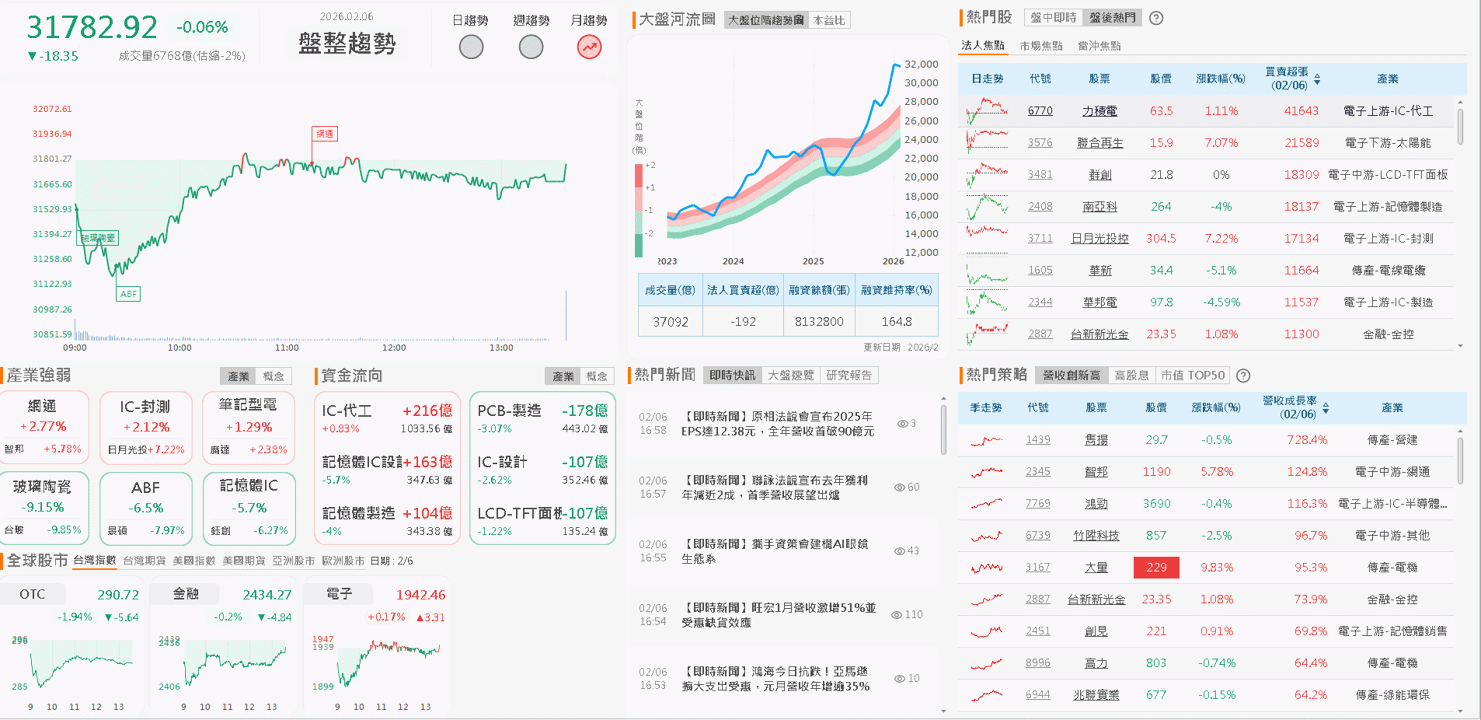Select 概念 in the 資金流向 toggle
Viewport: 1481px width, 720px height.
coord(598,376)
